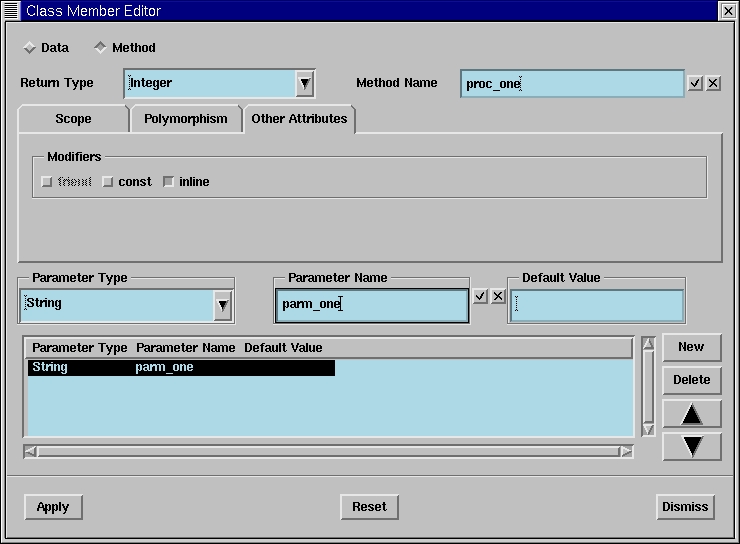Open window menu icon in title bar
740x544 pixels.
(11, 11)
